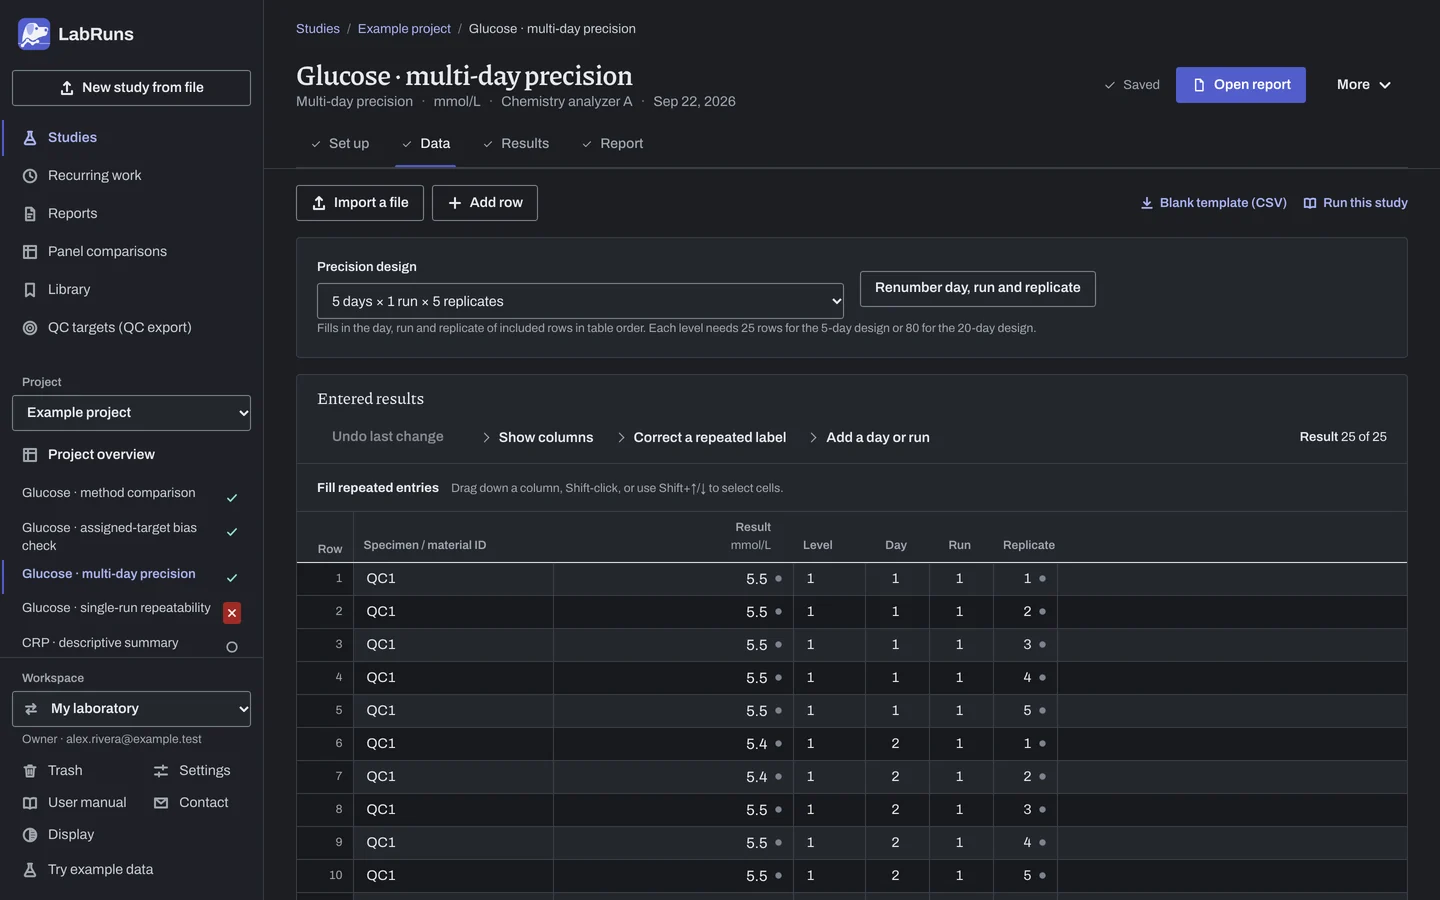
Task: Click Renumber day, run and replicate
Action: tap(978, 289)
